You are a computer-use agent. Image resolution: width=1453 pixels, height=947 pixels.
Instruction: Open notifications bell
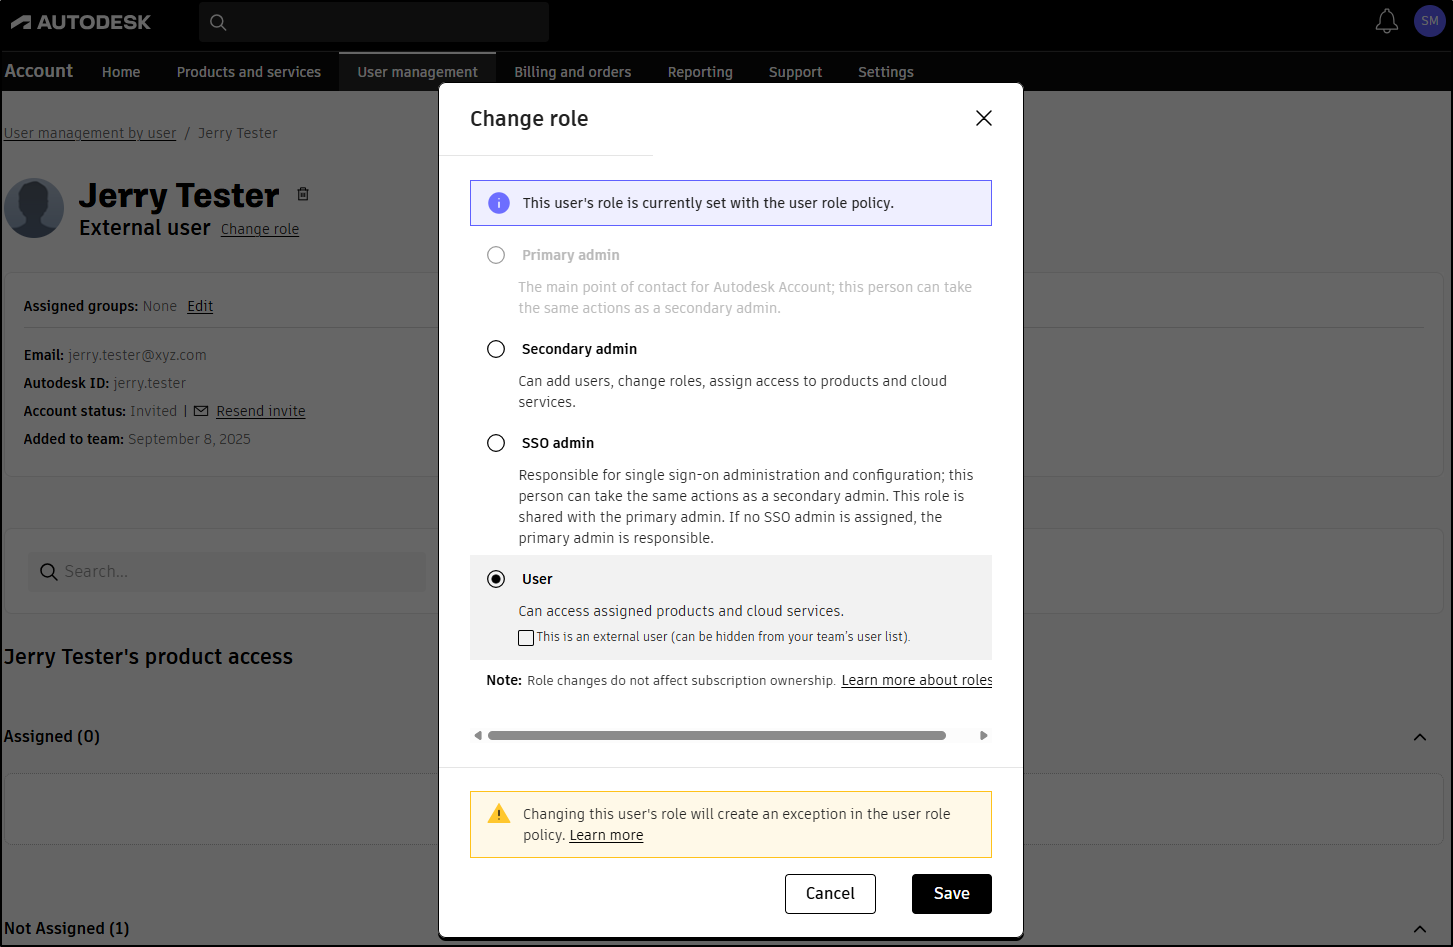click(x=1386, y=21)
